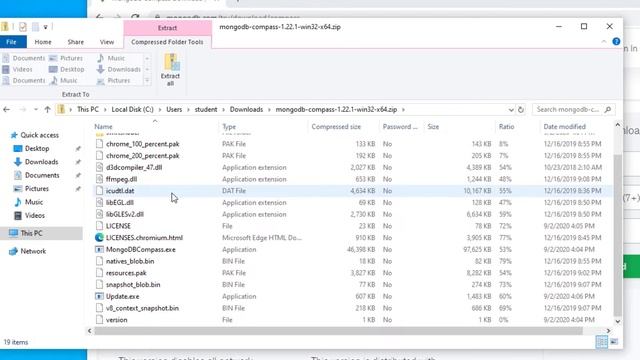Open the ribbon Help icon
Viewport: 640px width, 360px height.
[616, 42]
